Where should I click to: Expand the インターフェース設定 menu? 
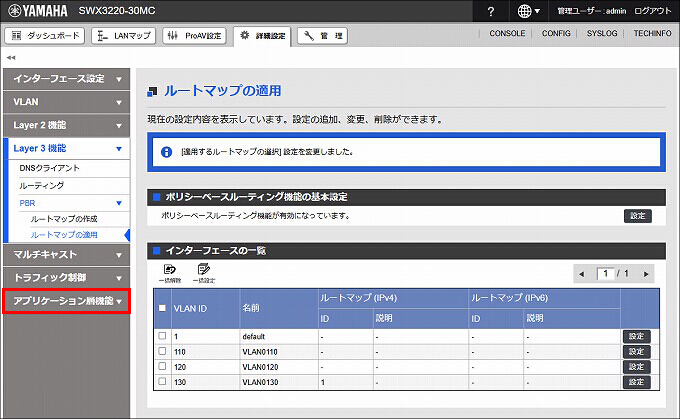[66, 79]
